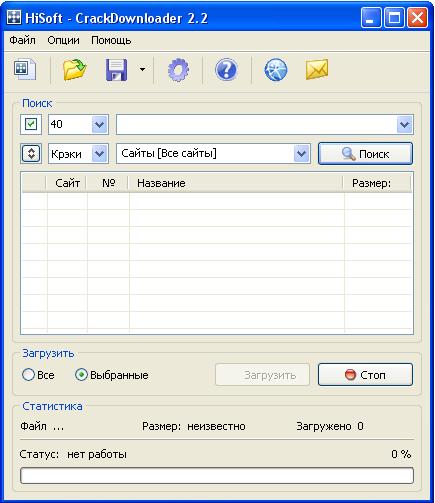This screenshot has height=503, width=435.
Task: Send email via the envelope icon
Action: [317, 69]
